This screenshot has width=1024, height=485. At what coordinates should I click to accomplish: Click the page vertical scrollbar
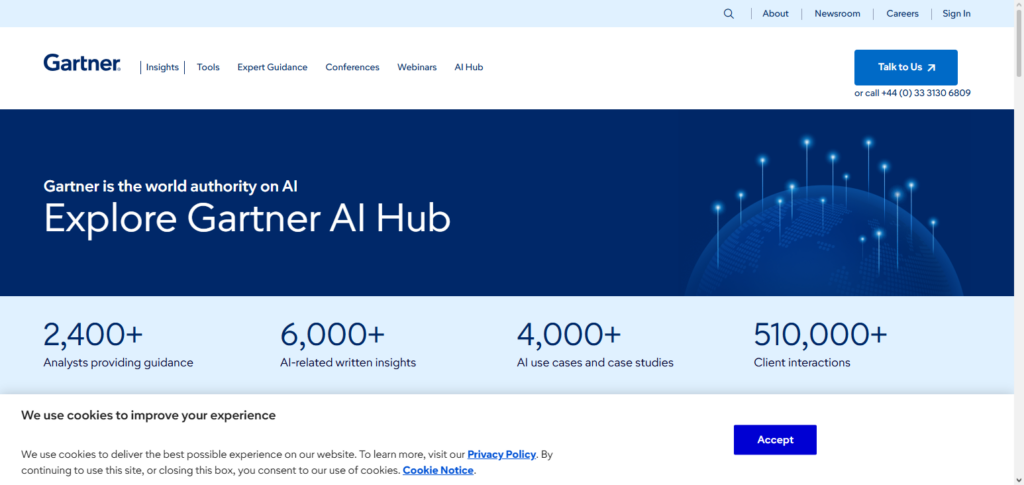[x=1018, y=242]
